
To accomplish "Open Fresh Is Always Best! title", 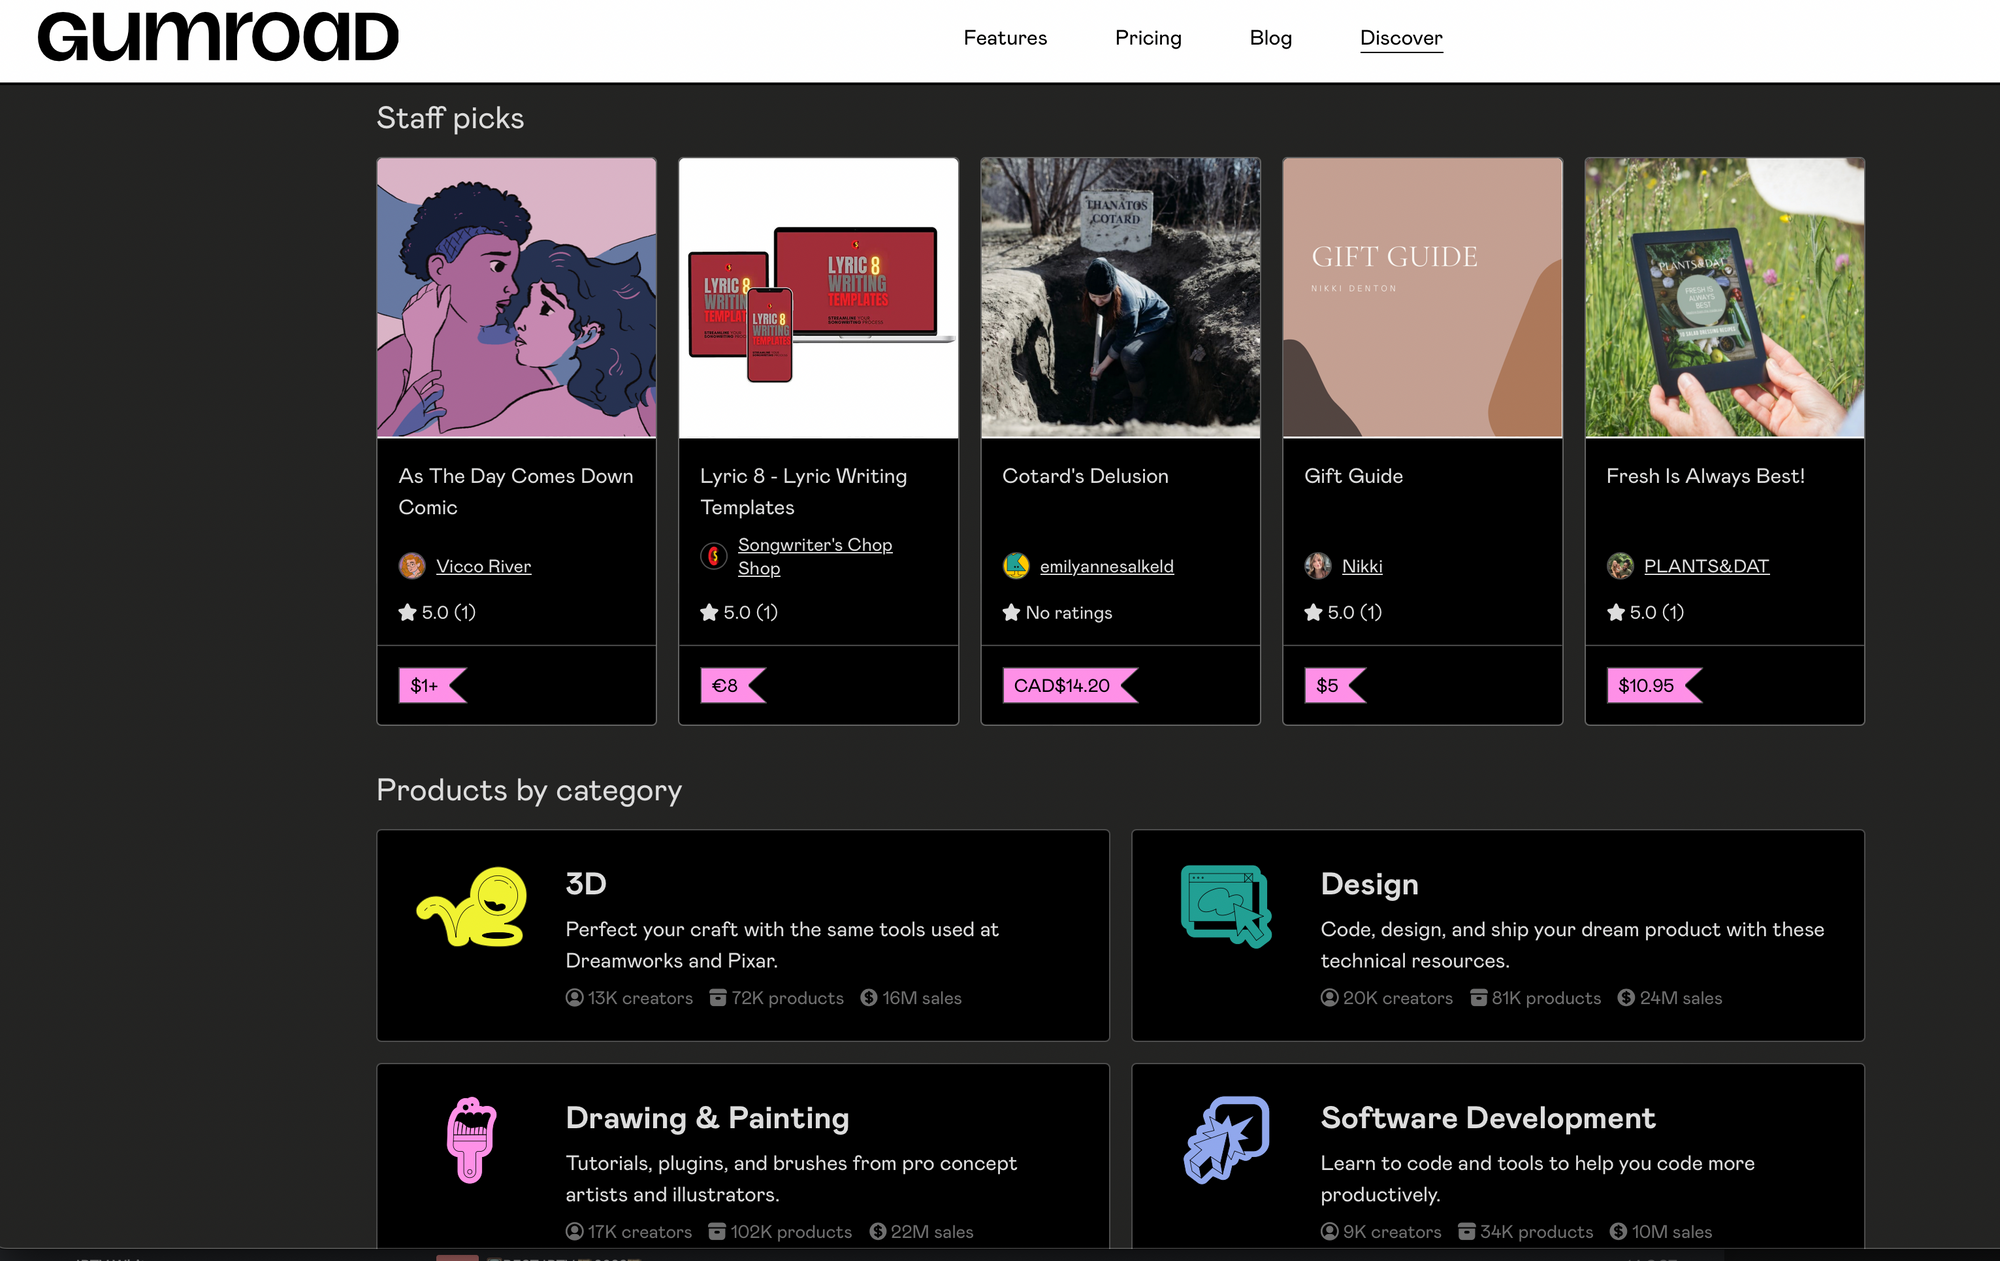I will pyautogui.click(x=1705, y=476).
